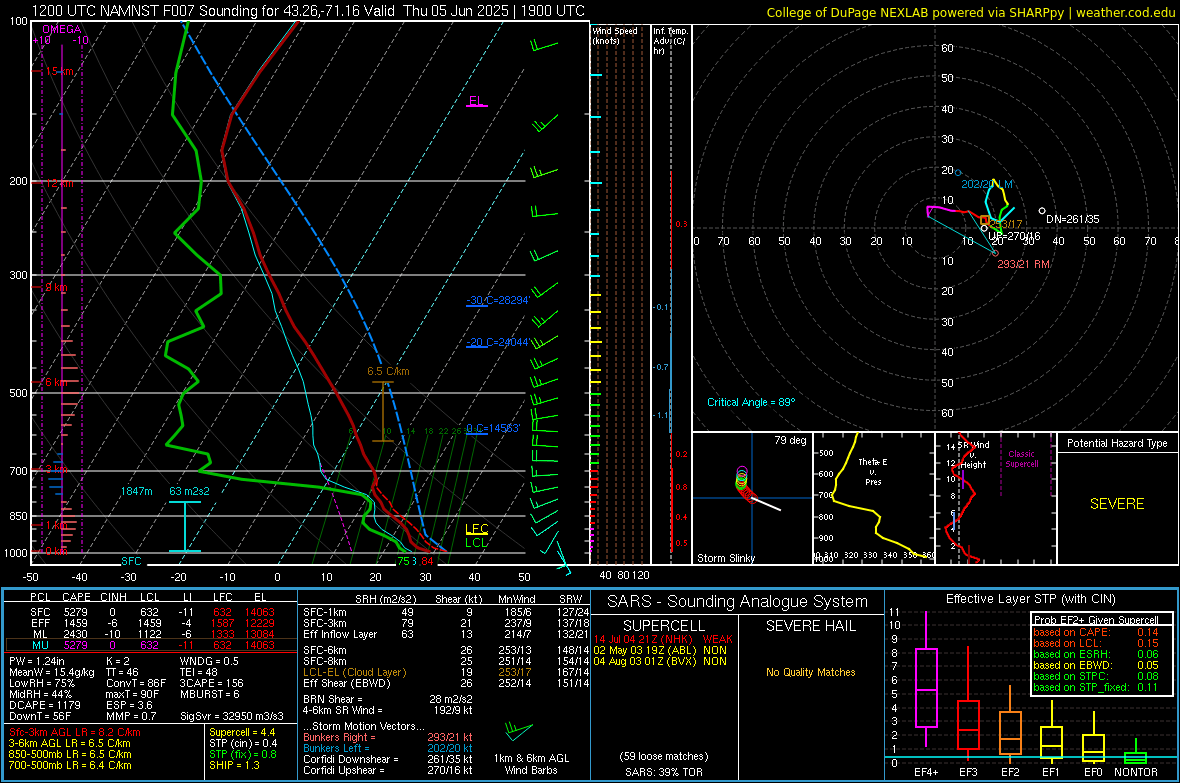This screenshot has width=1180, height=783.
Task: Click the 'SARS - Sounding Analogue System' heading
Action: [737, 602]
